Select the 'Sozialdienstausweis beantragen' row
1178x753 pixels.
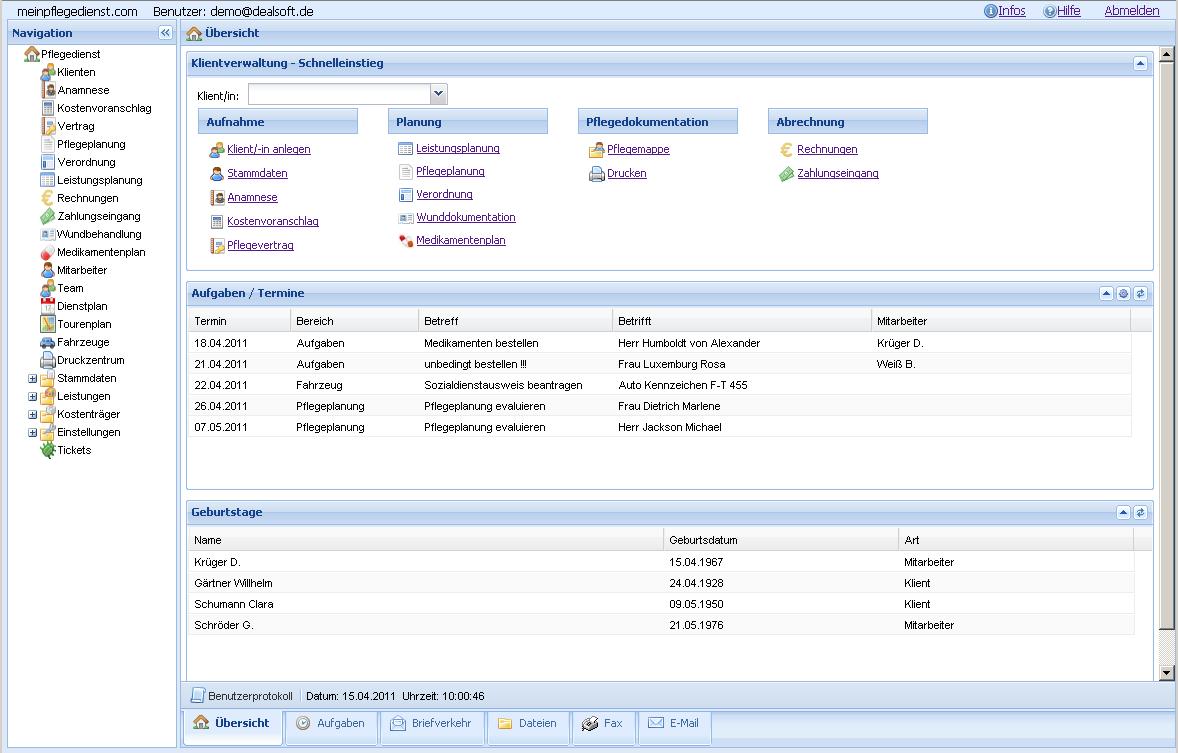tap(660, 386)
